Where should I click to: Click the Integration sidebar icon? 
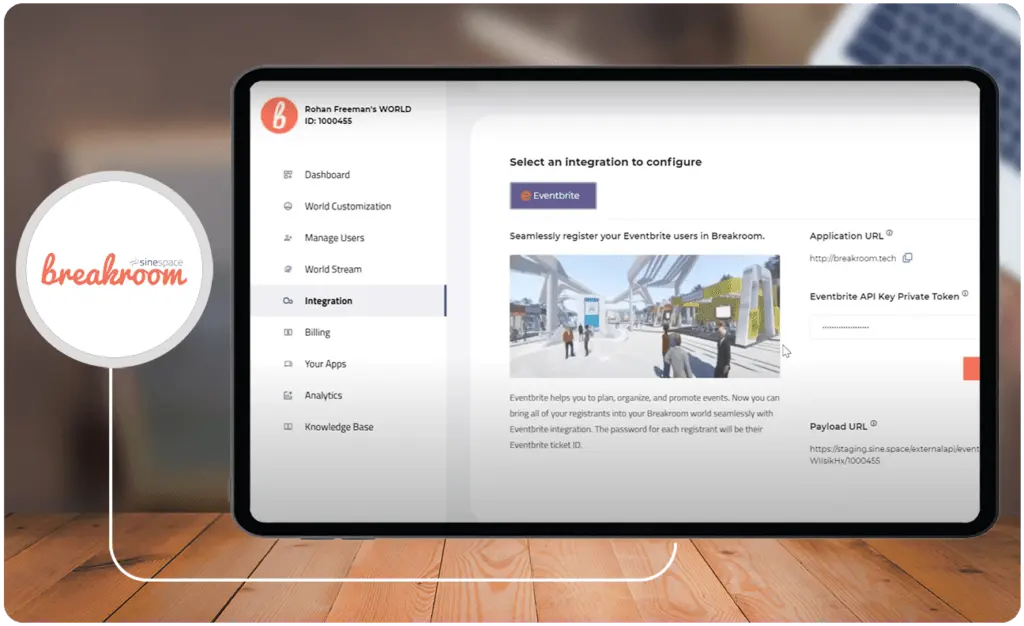[x=288, y=301]
